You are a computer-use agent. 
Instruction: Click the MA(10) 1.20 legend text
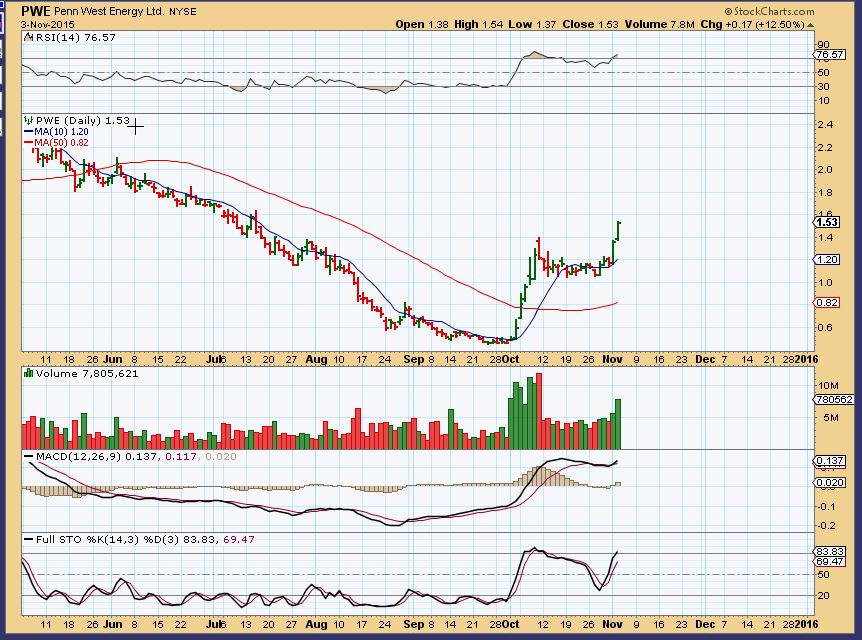61,132
